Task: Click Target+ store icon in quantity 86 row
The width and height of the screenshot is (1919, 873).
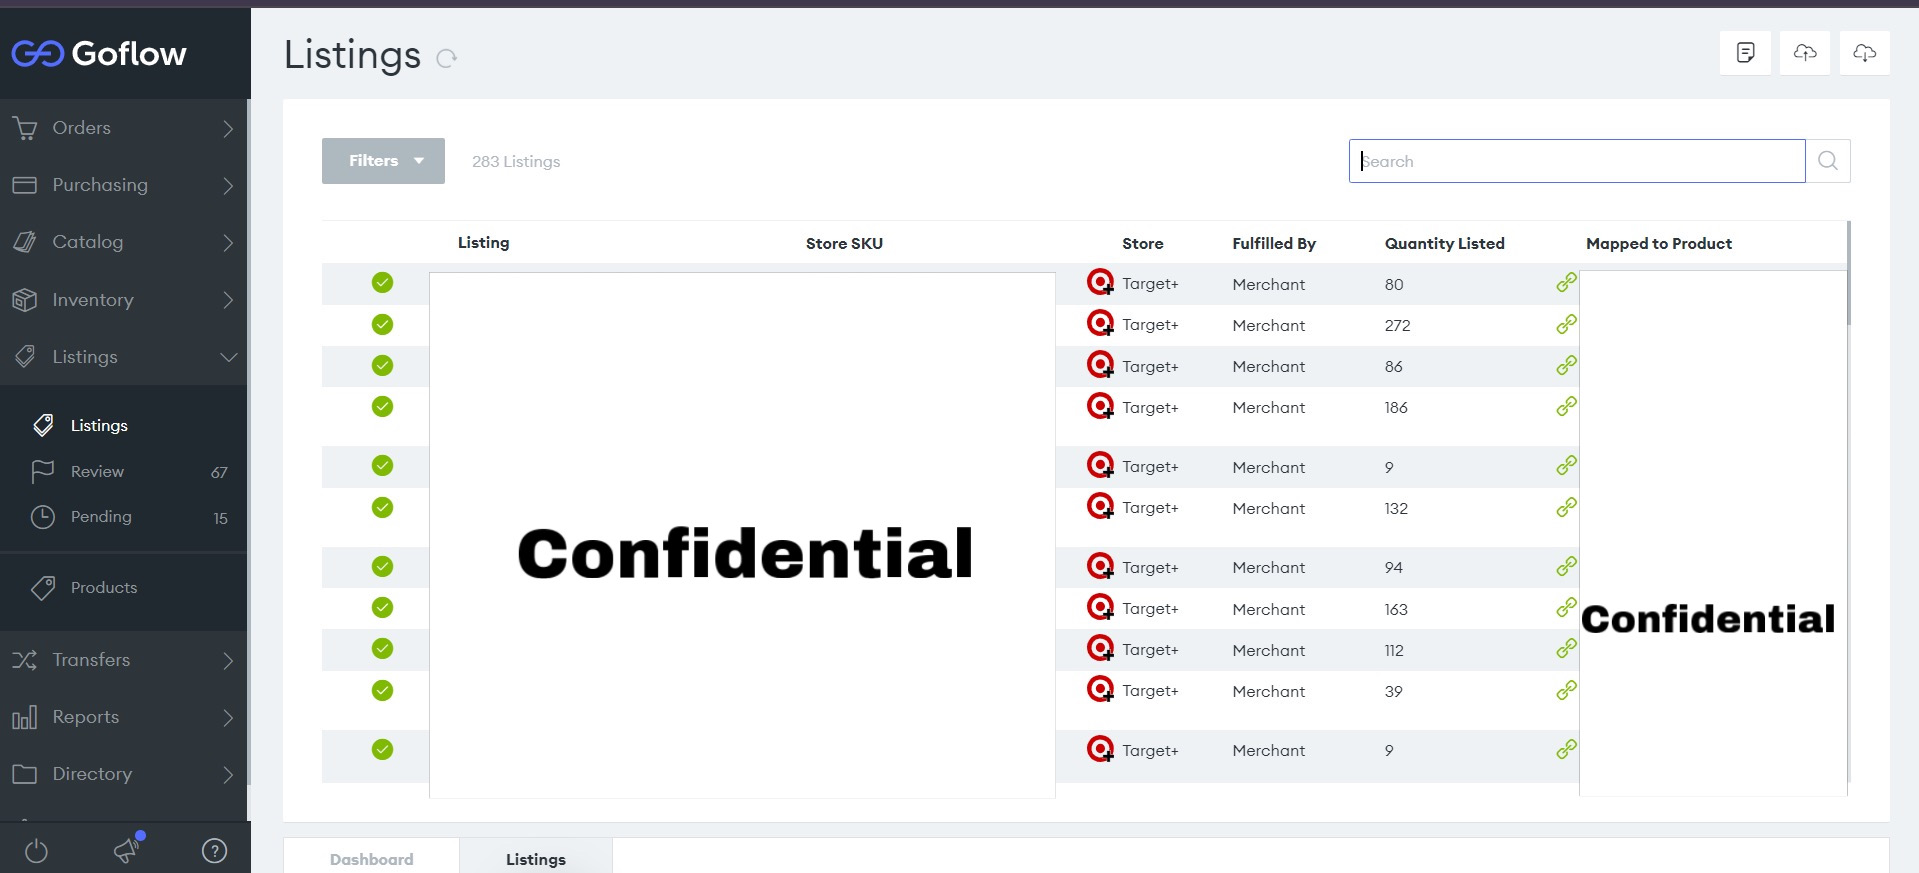Action: [x=1101, y=365]
